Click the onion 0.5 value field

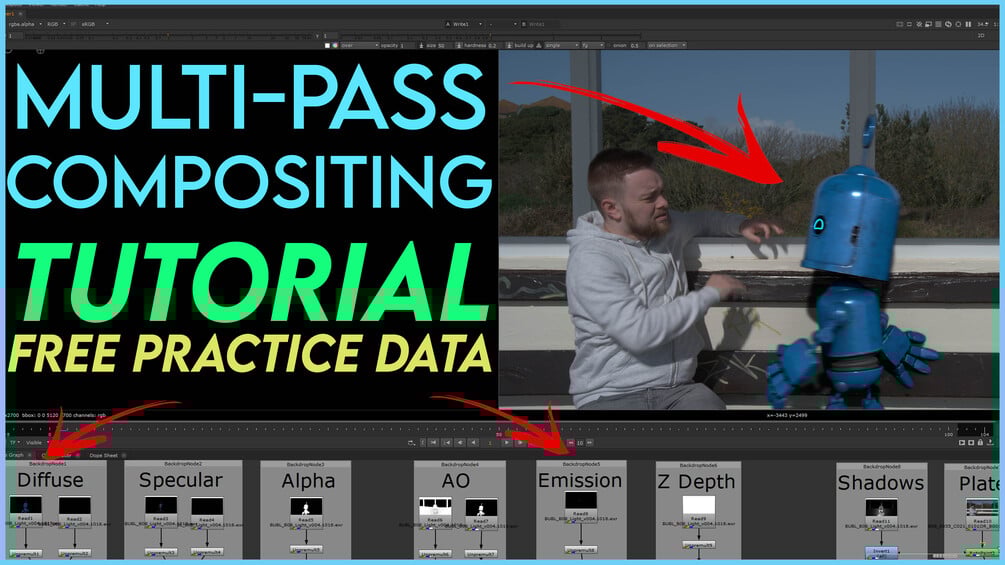[635, 45]
